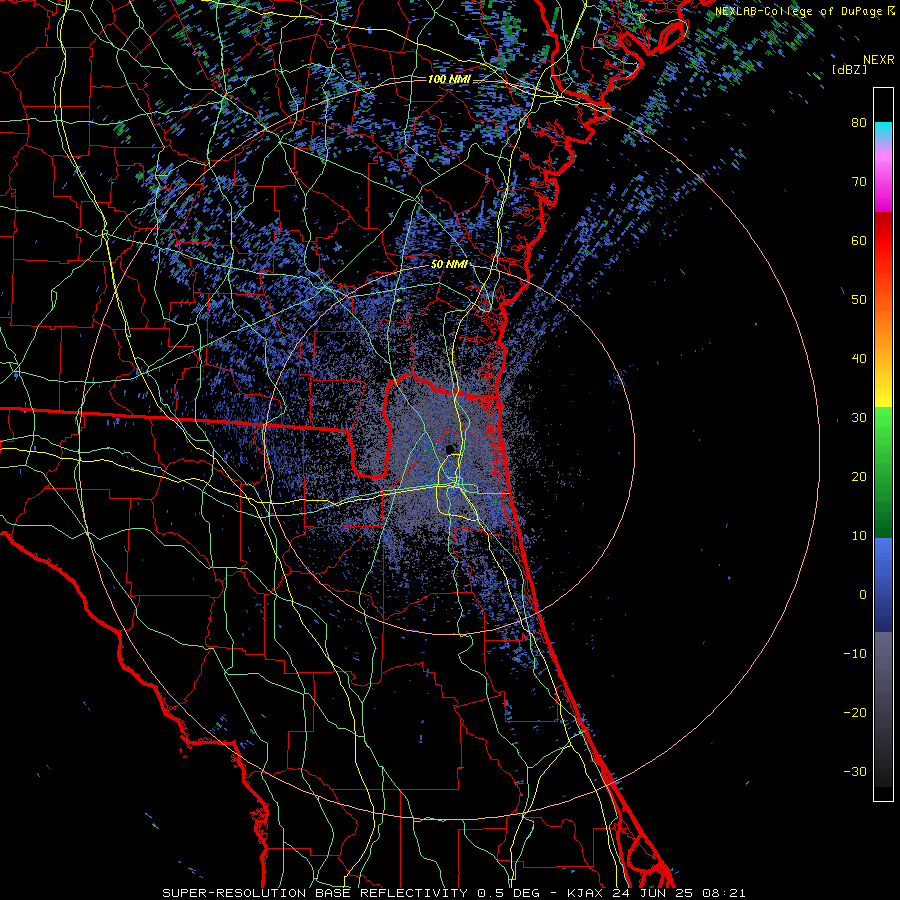Click the cyan band atop the color bar
The width and height of the screenshot is (900, 900).
click(883, 132)
